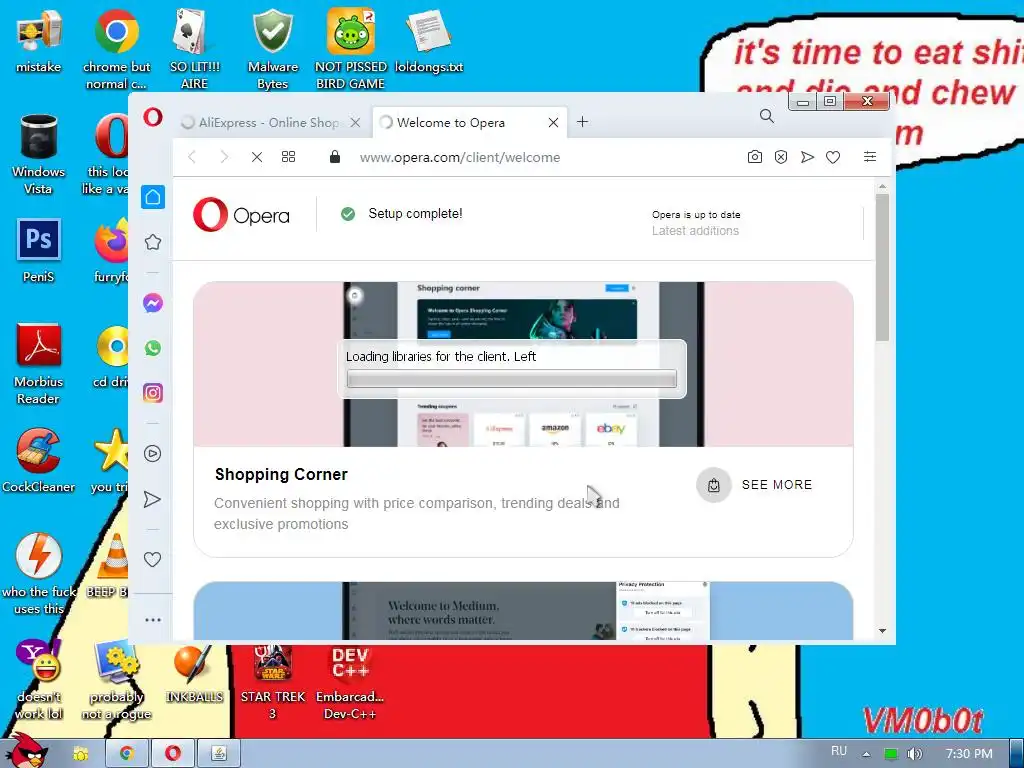Click the Shopping corner preview image
Screen dimensions: 1024x768
pos(523,364)
